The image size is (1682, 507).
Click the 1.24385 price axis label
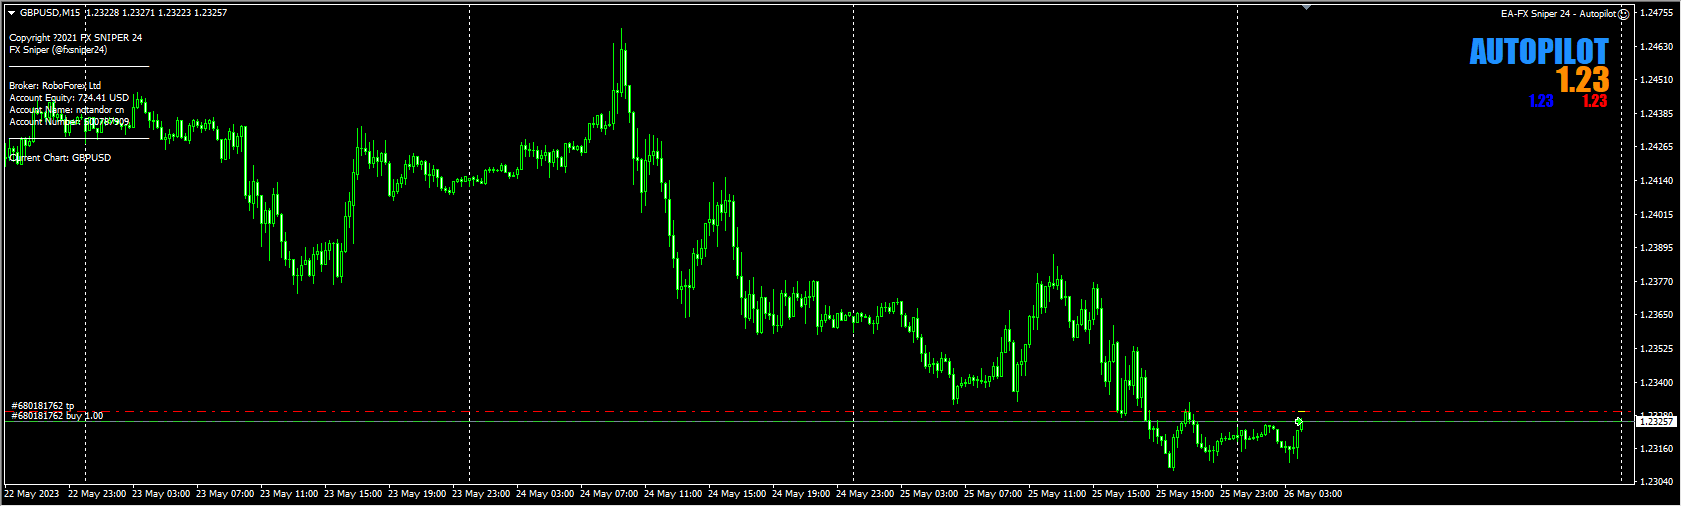point(1657,114)
